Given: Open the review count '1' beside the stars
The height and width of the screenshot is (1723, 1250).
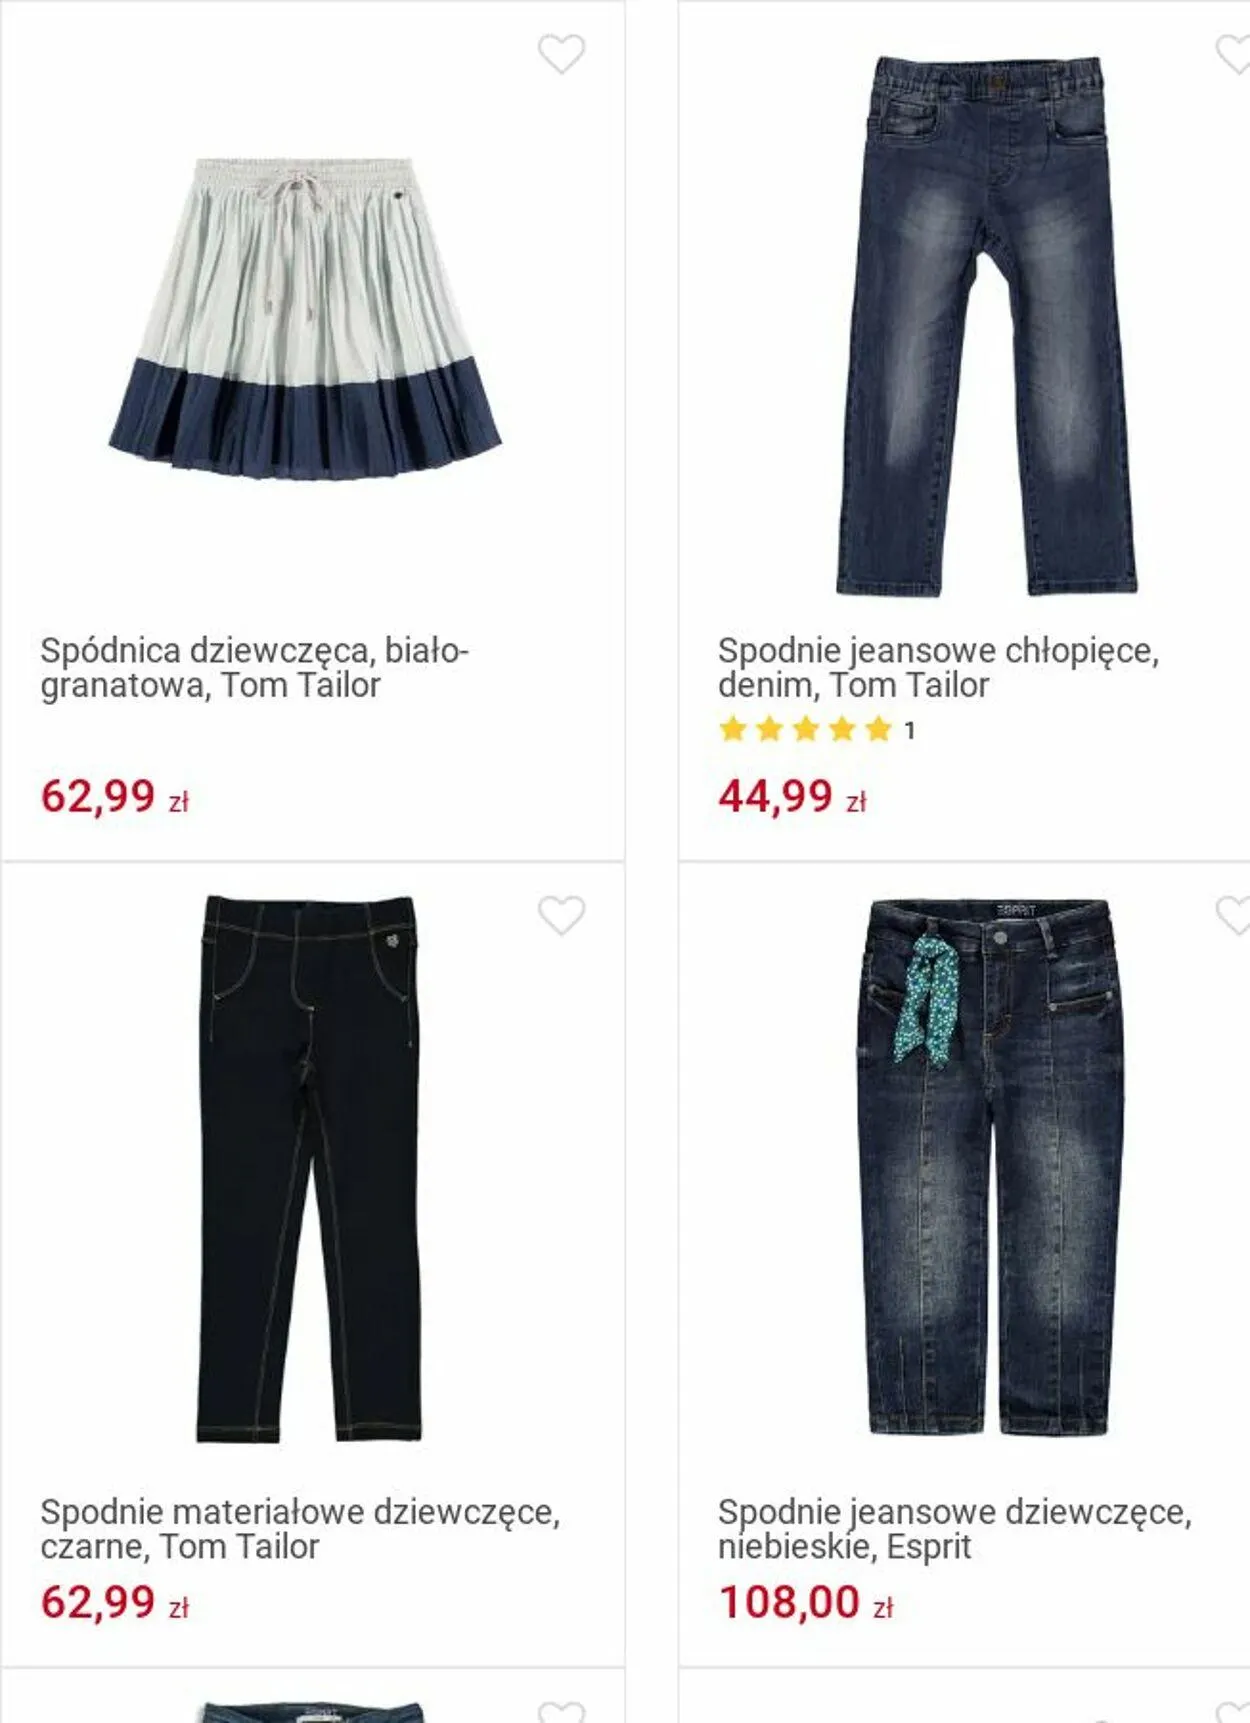Looking at the screenshot, I should (909, 731).
